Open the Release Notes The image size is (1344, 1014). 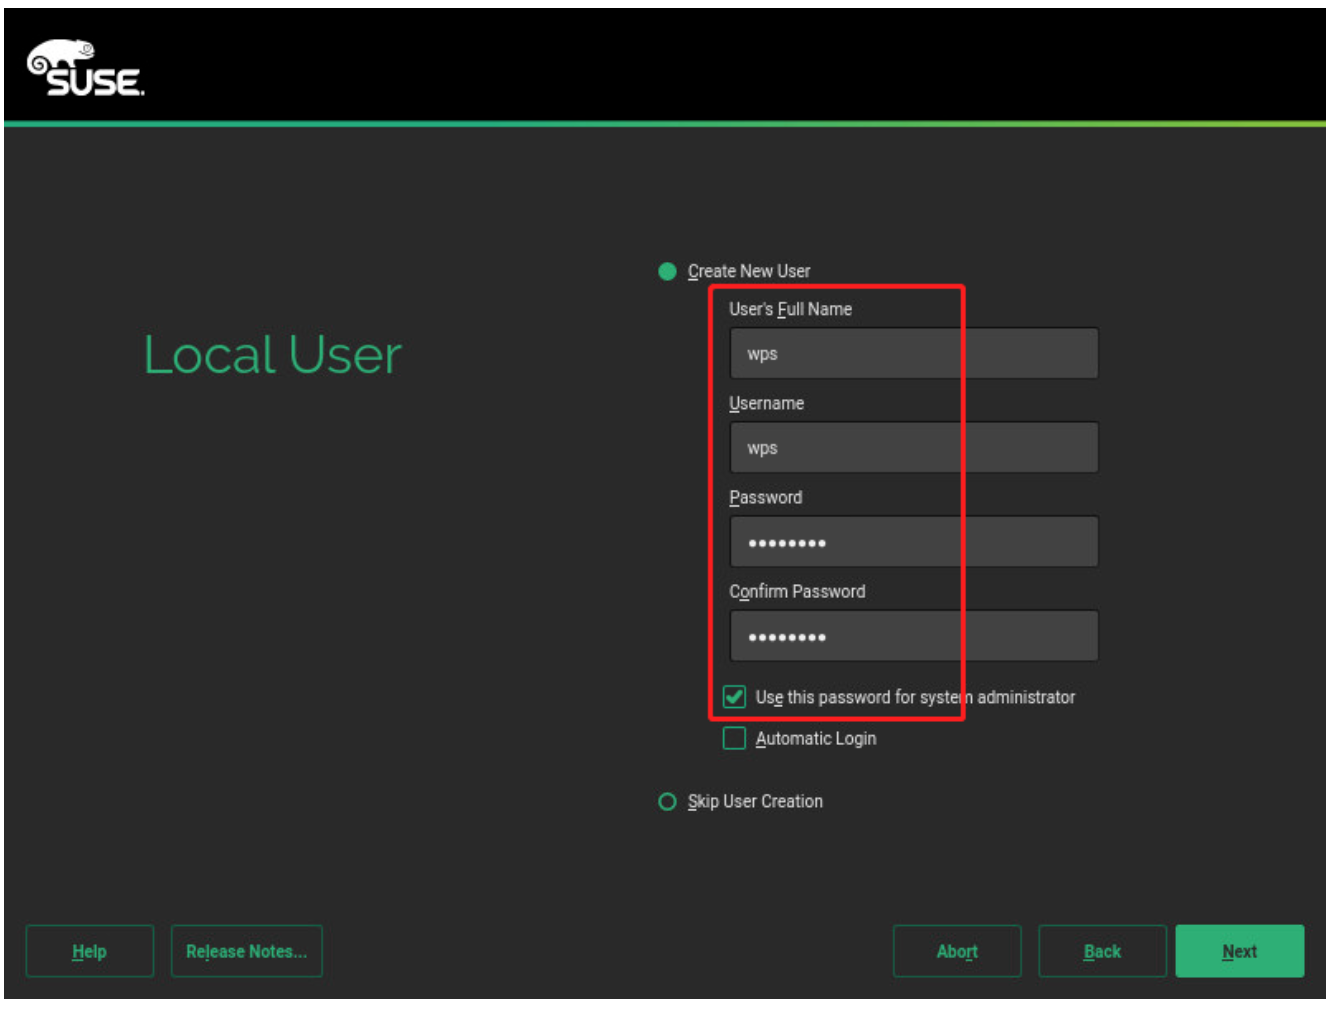pyautogui.click(x=246, y=952)
